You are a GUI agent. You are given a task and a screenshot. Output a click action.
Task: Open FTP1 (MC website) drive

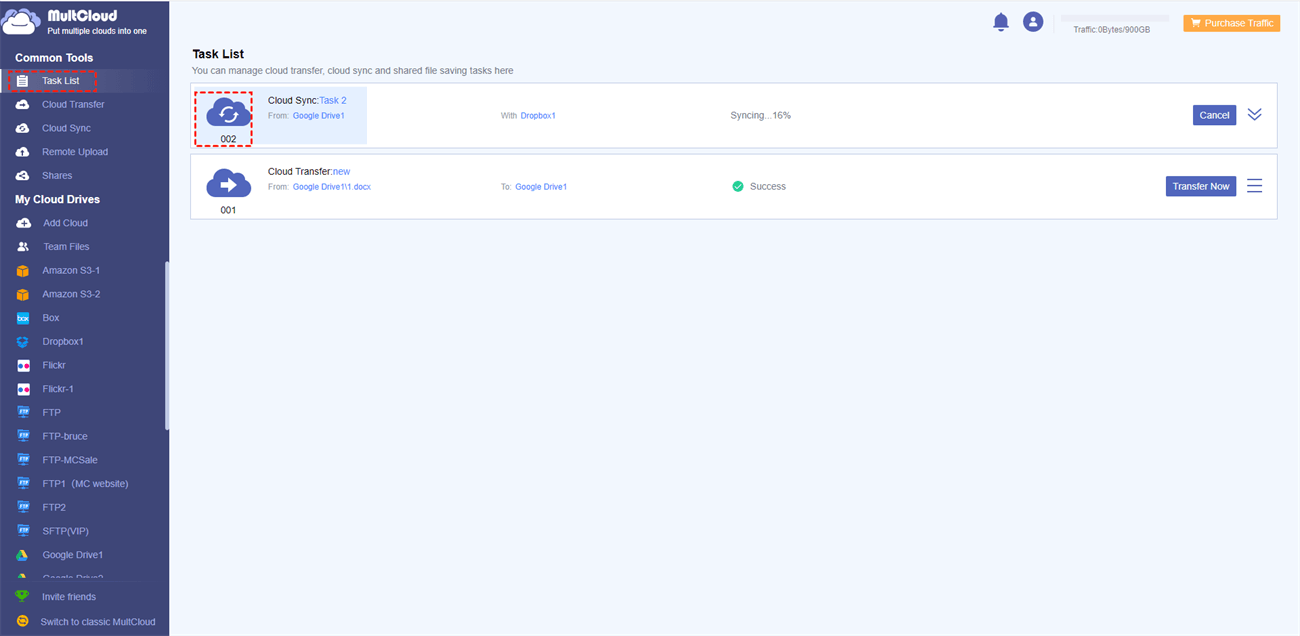coord(84,484)
